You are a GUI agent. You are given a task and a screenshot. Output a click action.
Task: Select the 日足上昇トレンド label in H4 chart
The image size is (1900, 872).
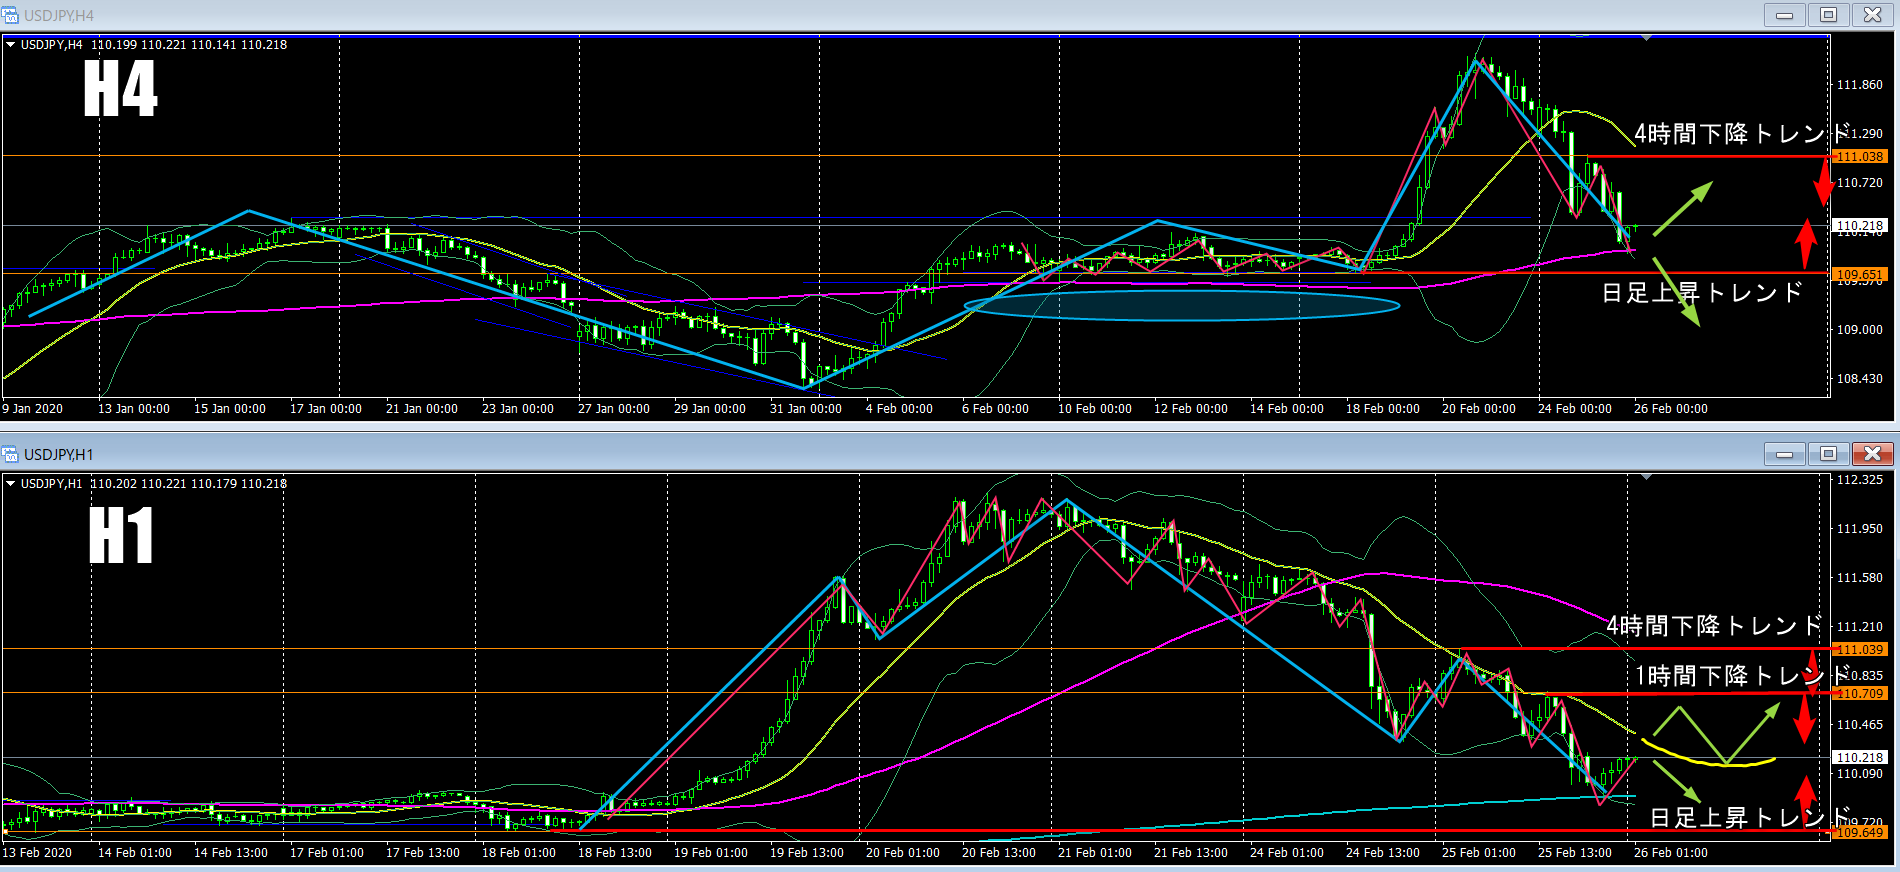pos(1702,293)
